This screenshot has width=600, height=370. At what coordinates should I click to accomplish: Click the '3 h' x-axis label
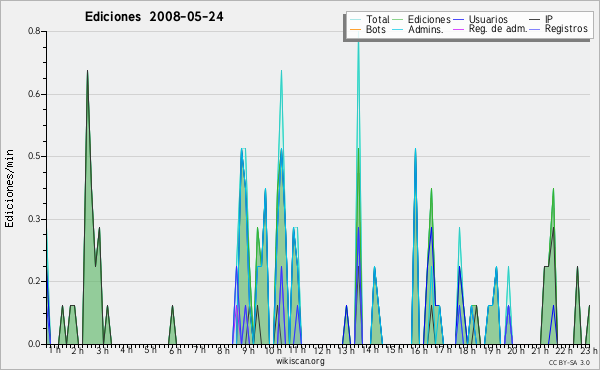pos(102,350)
